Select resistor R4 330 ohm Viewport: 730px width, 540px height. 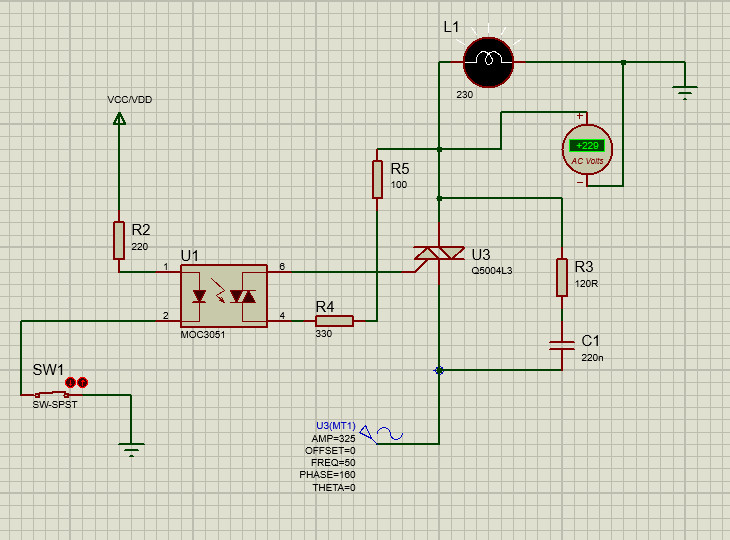(x=334, y=321)
